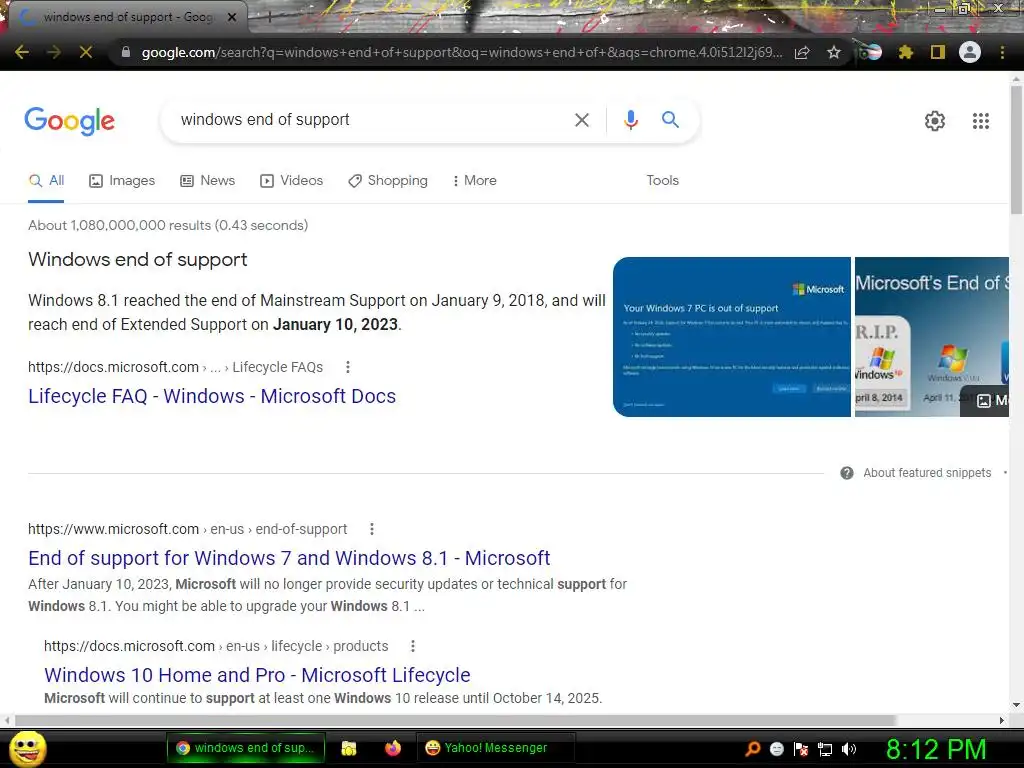The height and width of the screenshot is (768, 1024).
Task: Click scroll right arrow on bottom bar
Action: (1002, 720)
